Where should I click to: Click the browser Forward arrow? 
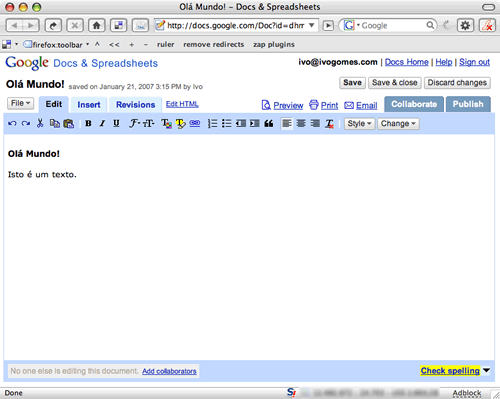point(31,25)
